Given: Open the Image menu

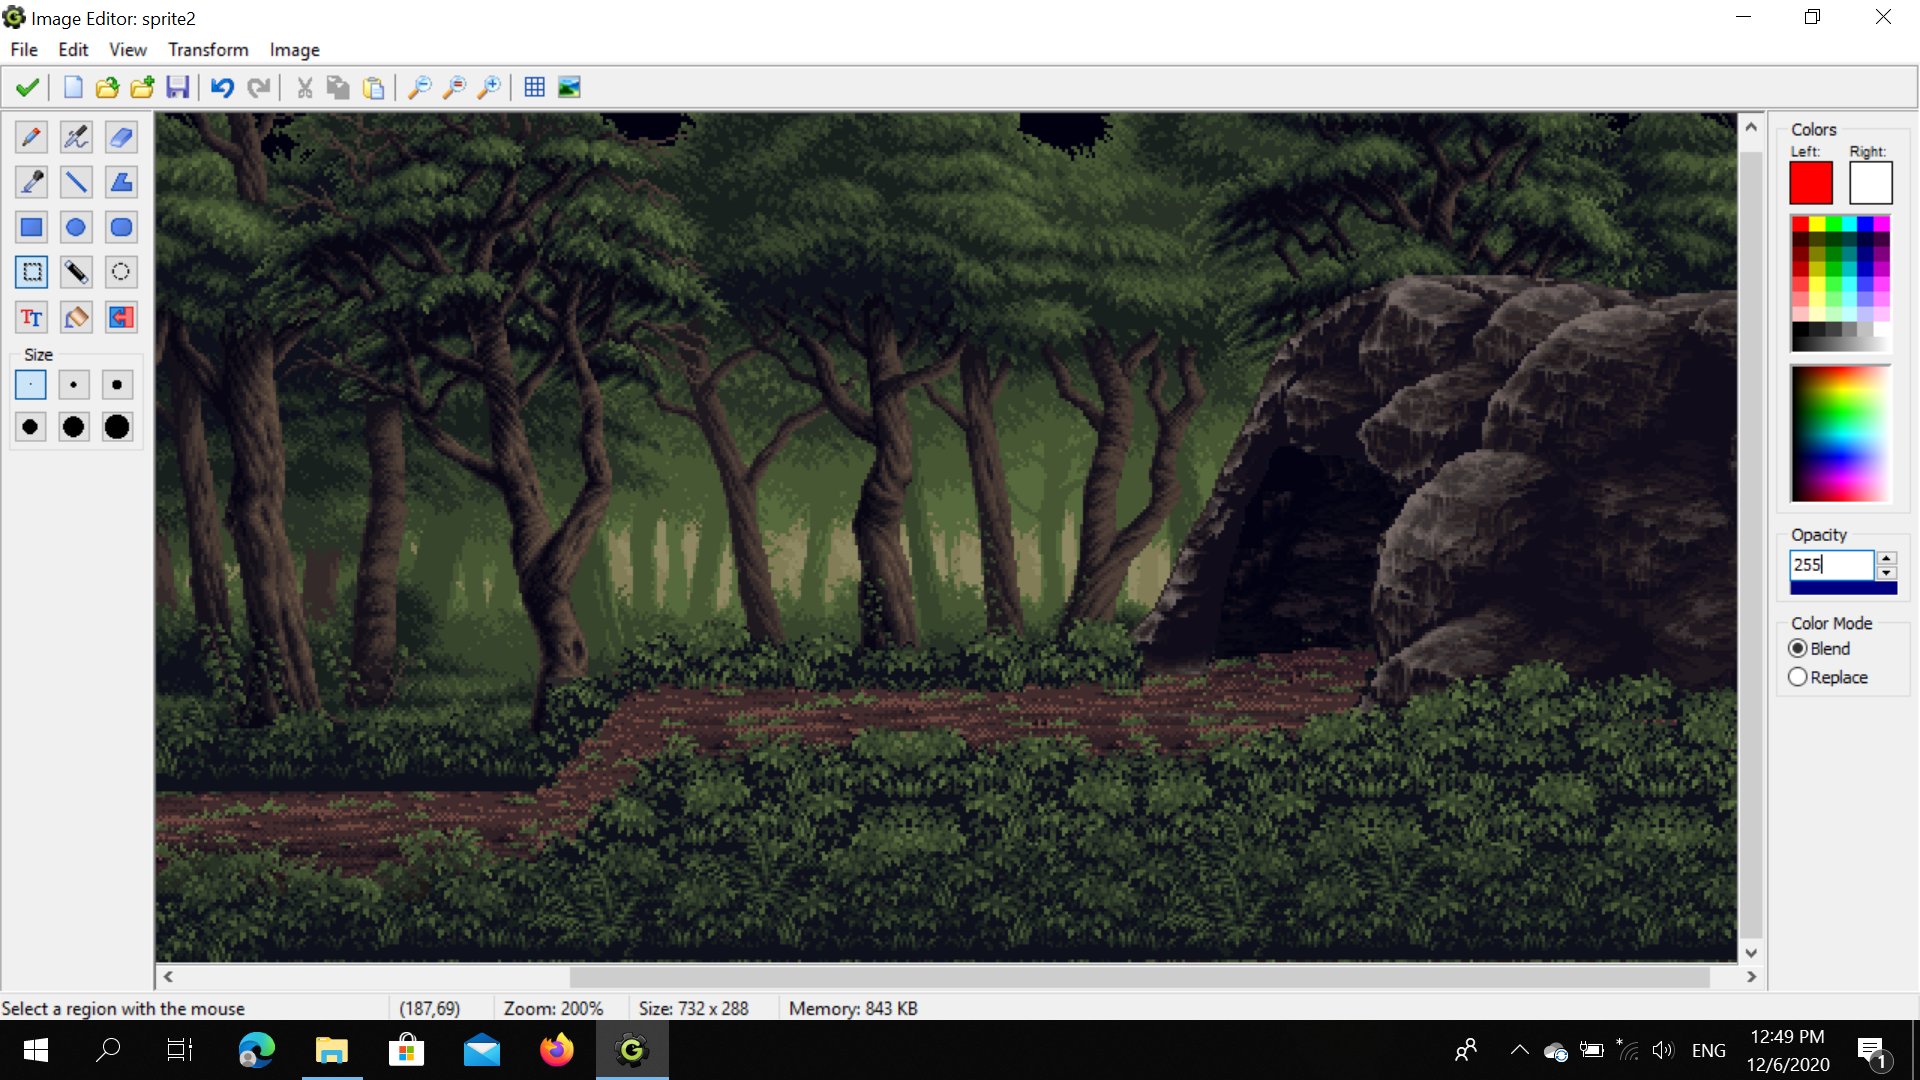Looking at the screenshot, I should 294,49.
